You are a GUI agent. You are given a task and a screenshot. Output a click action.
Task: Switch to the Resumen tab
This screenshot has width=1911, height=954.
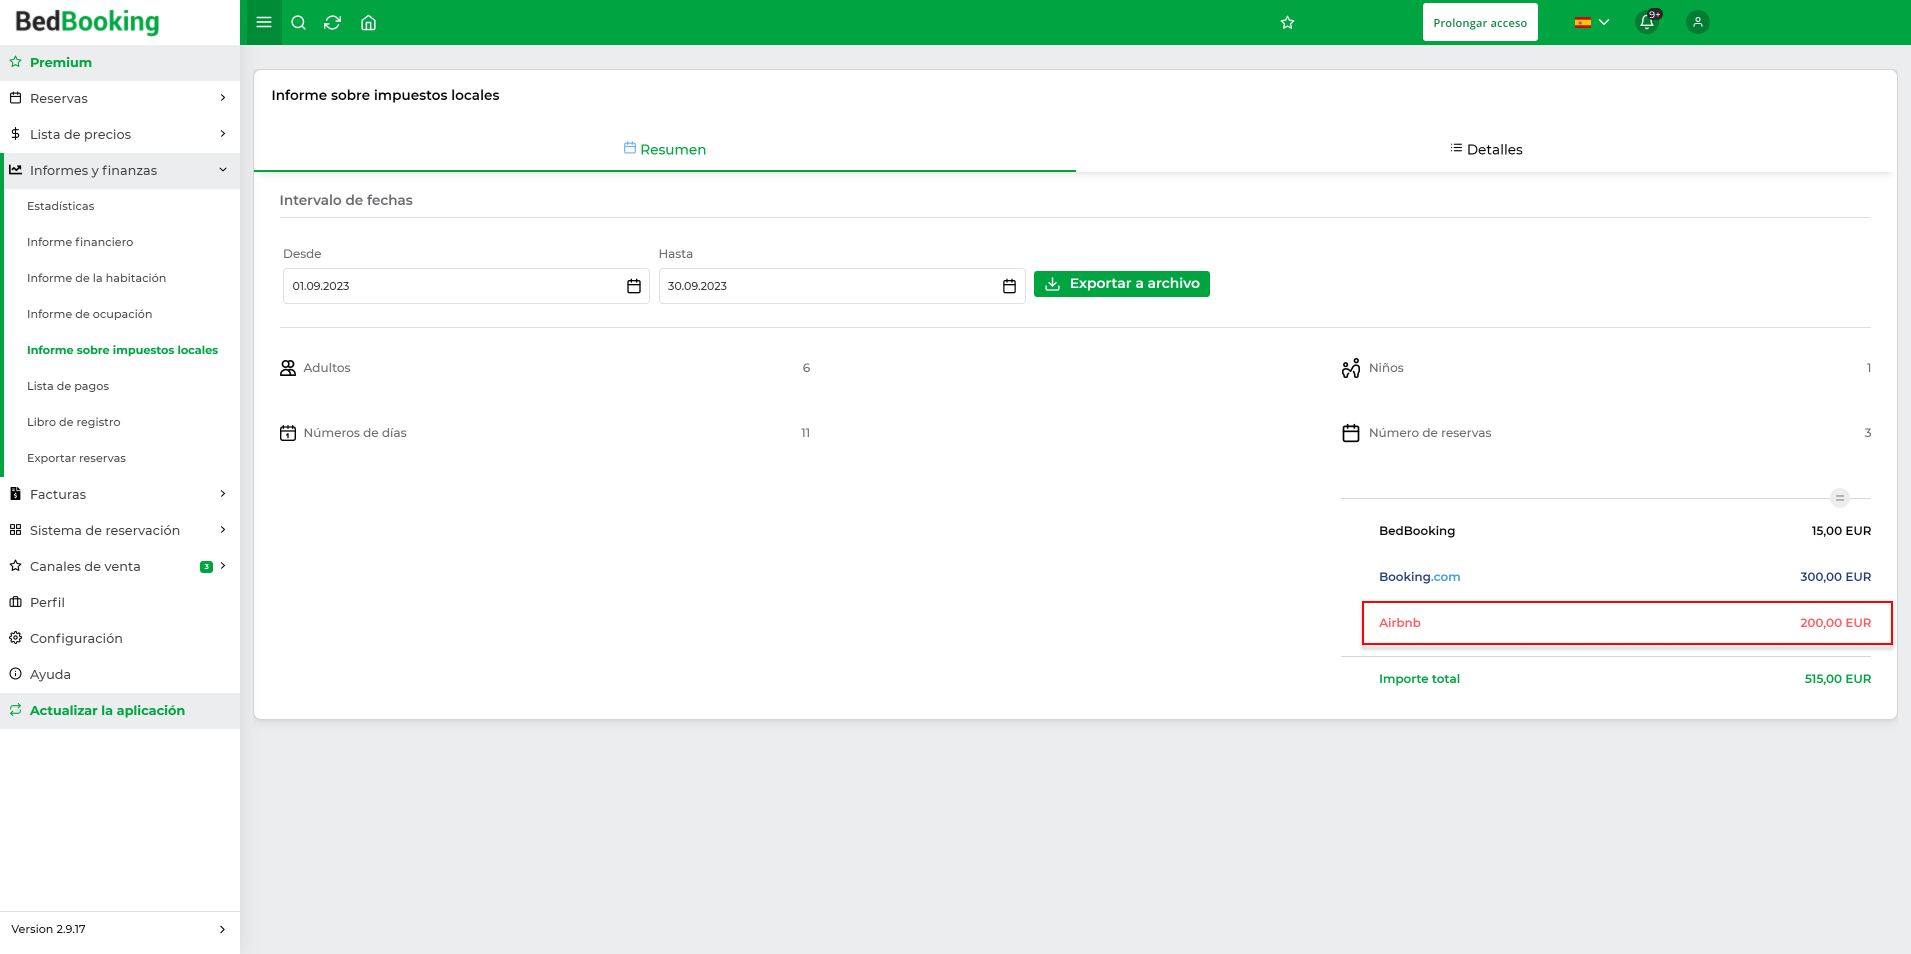tap(665, 149)
